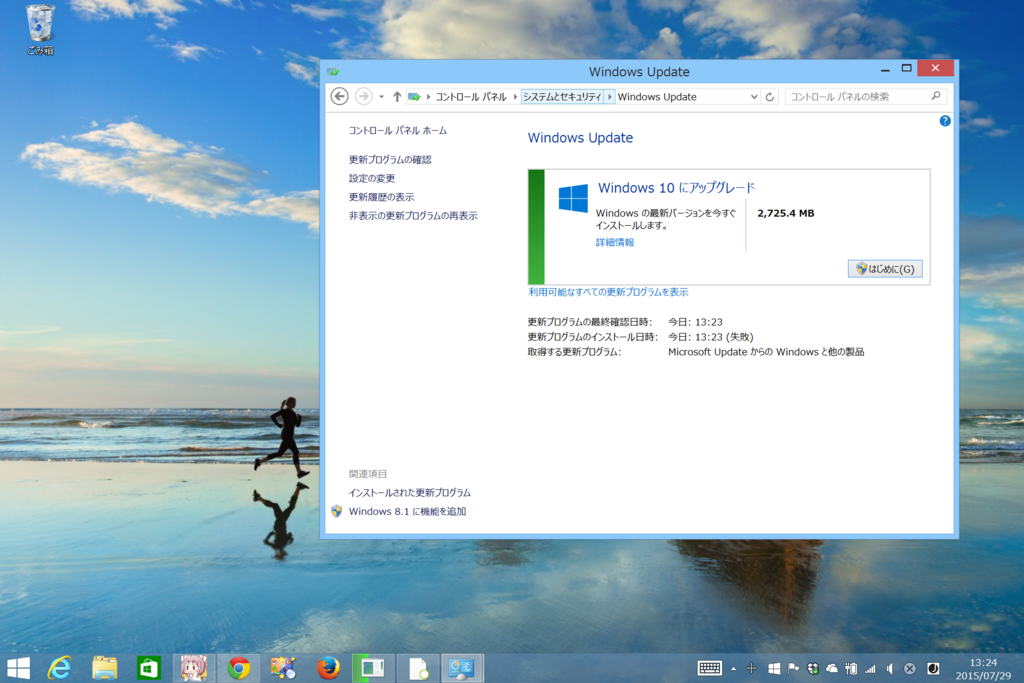Switch to the green progress window in taskbar

point(372,668)
